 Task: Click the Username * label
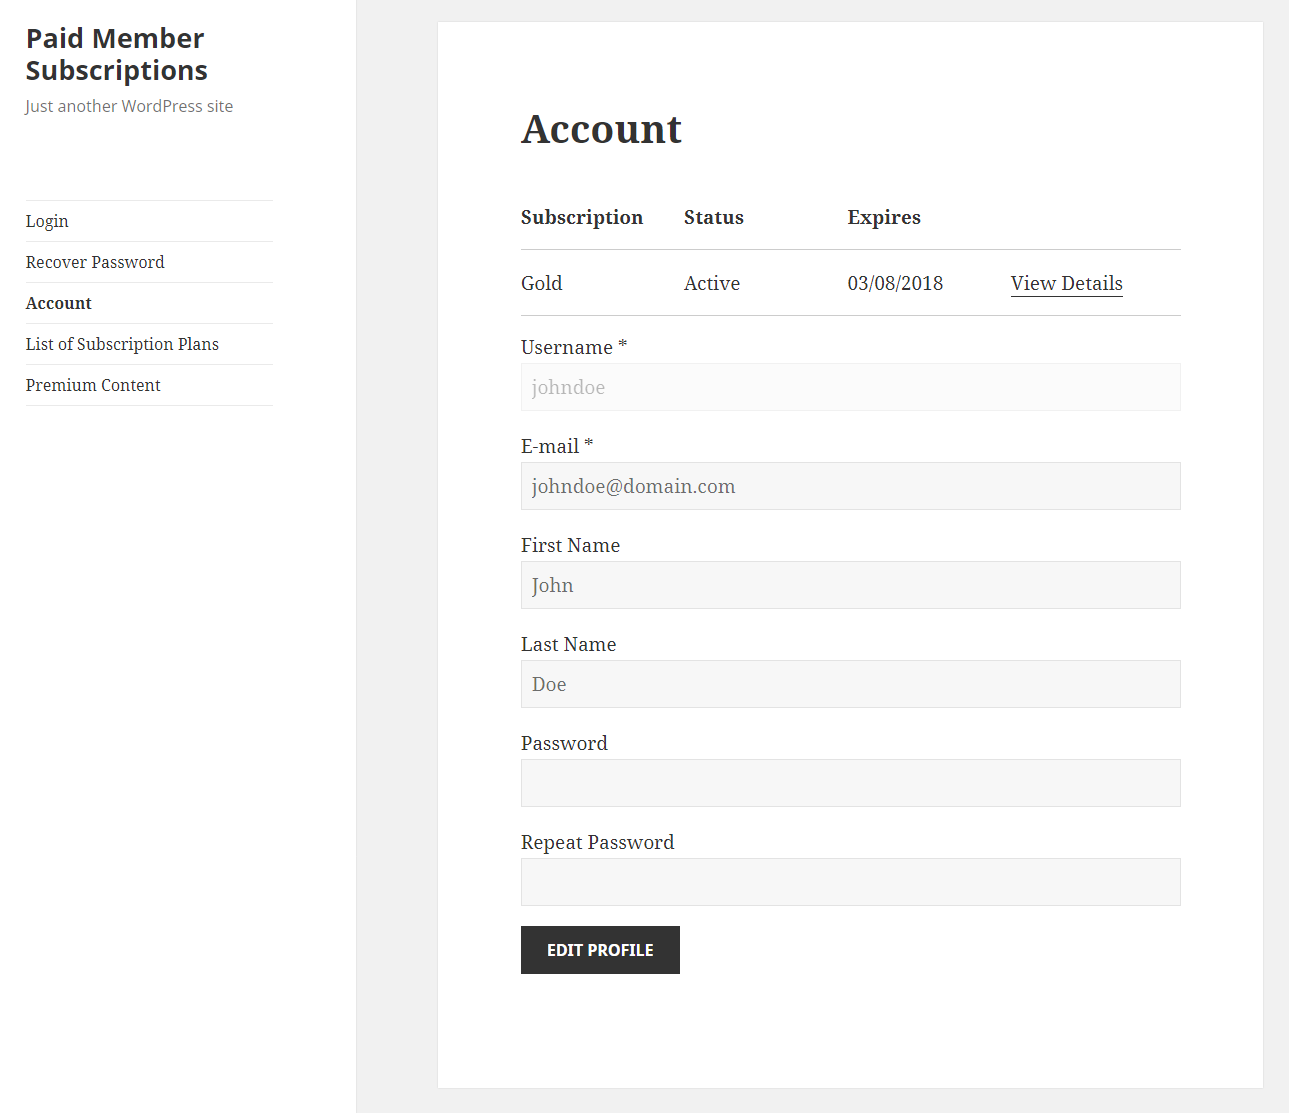574,347
